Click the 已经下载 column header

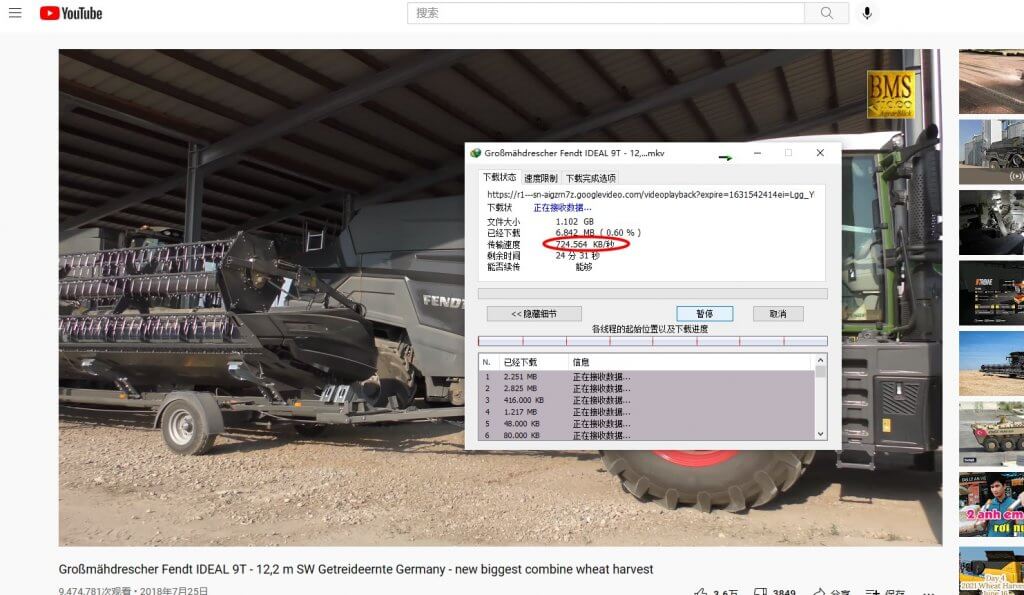coord(532,362)
